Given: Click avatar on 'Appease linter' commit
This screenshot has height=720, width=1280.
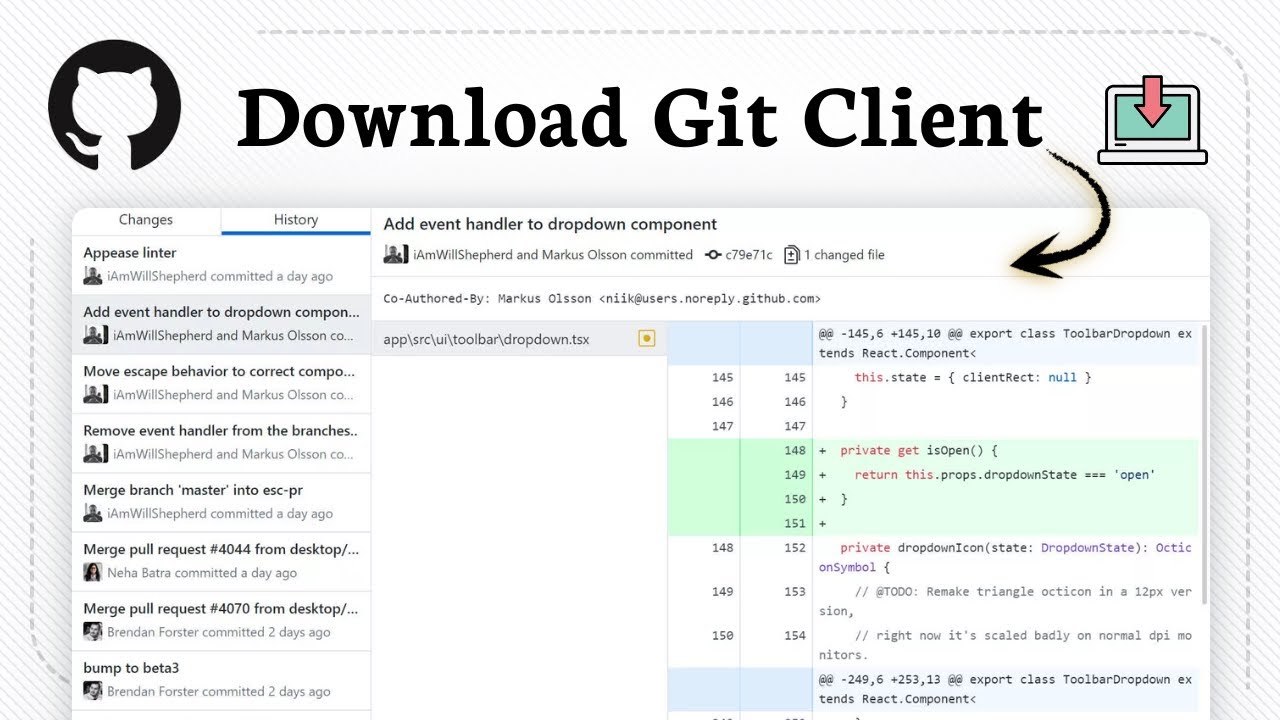Looking at the screenshot, I should click(x=93, y=277).
